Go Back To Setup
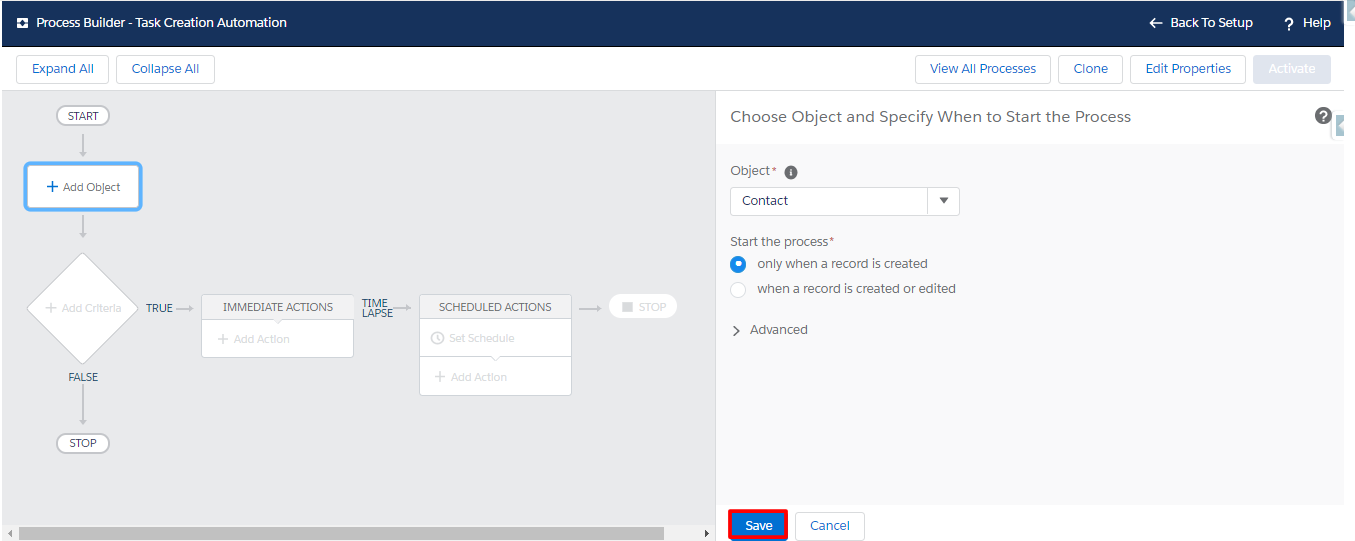 click(x=1201, y=23)
